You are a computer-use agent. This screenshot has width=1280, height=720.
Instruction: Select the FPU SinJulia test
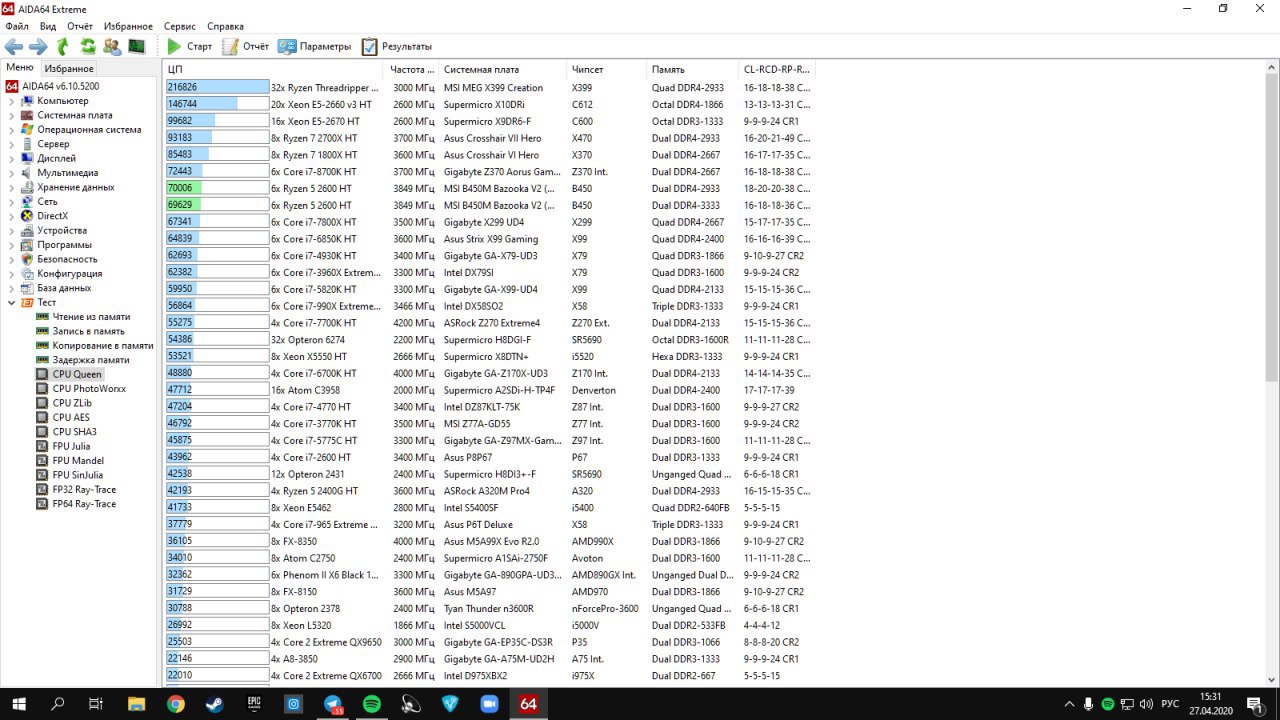77,475
